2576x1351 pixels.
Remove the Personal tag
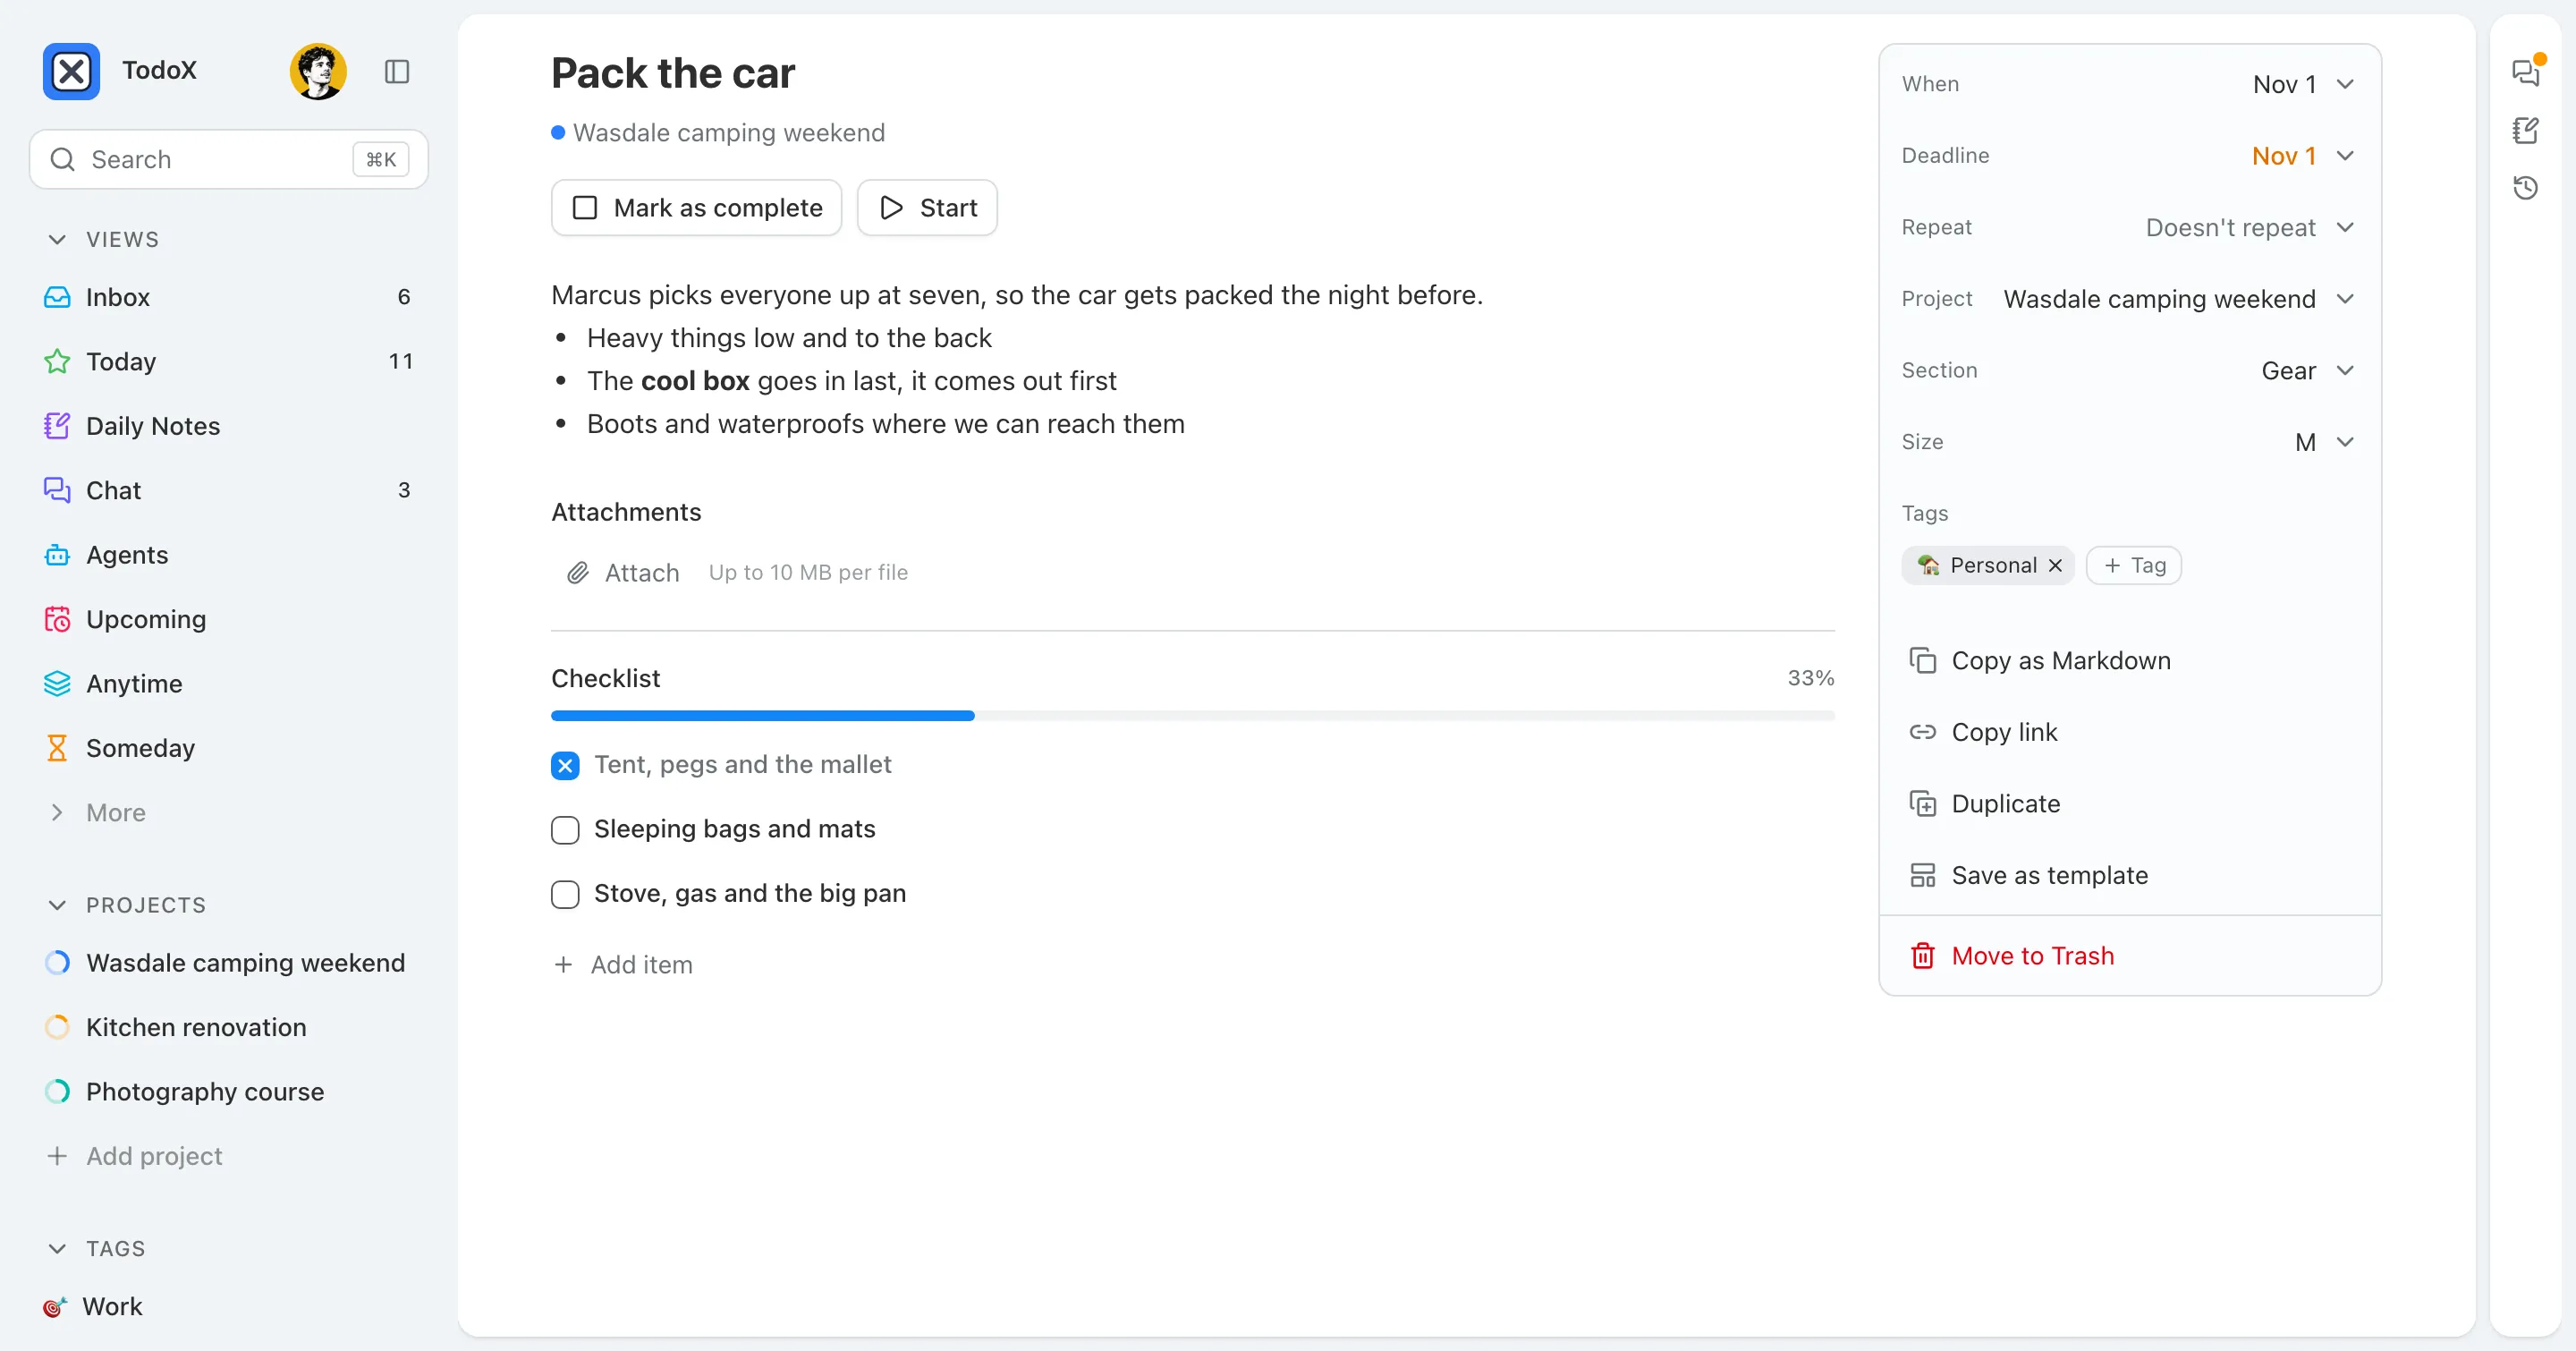pos(2055,566)
